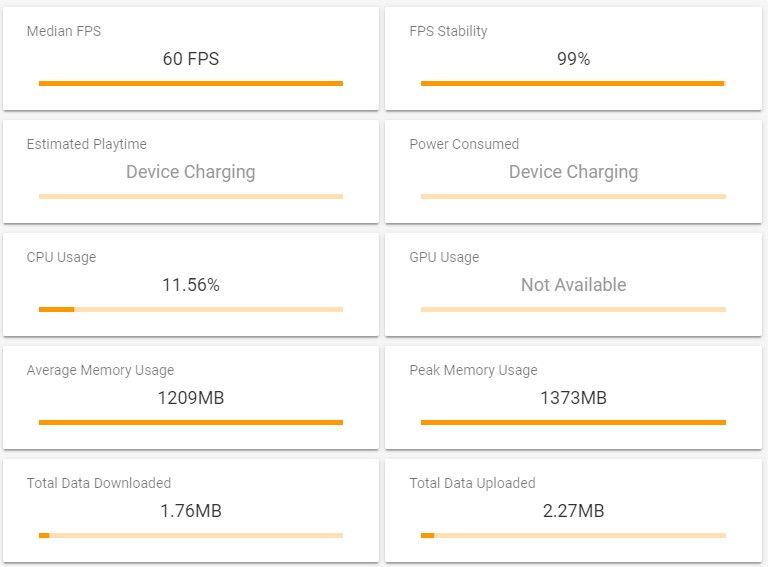768x567 pixels.
Task: Click the Median FPS progress bar
Action: click(191, 84)
